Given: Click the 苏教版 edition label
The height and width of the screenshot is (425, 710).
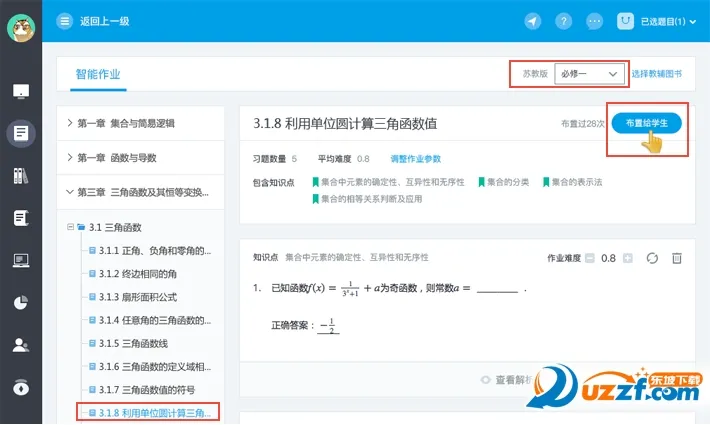Looking at the screenshot, I should [x=535, y=74].
